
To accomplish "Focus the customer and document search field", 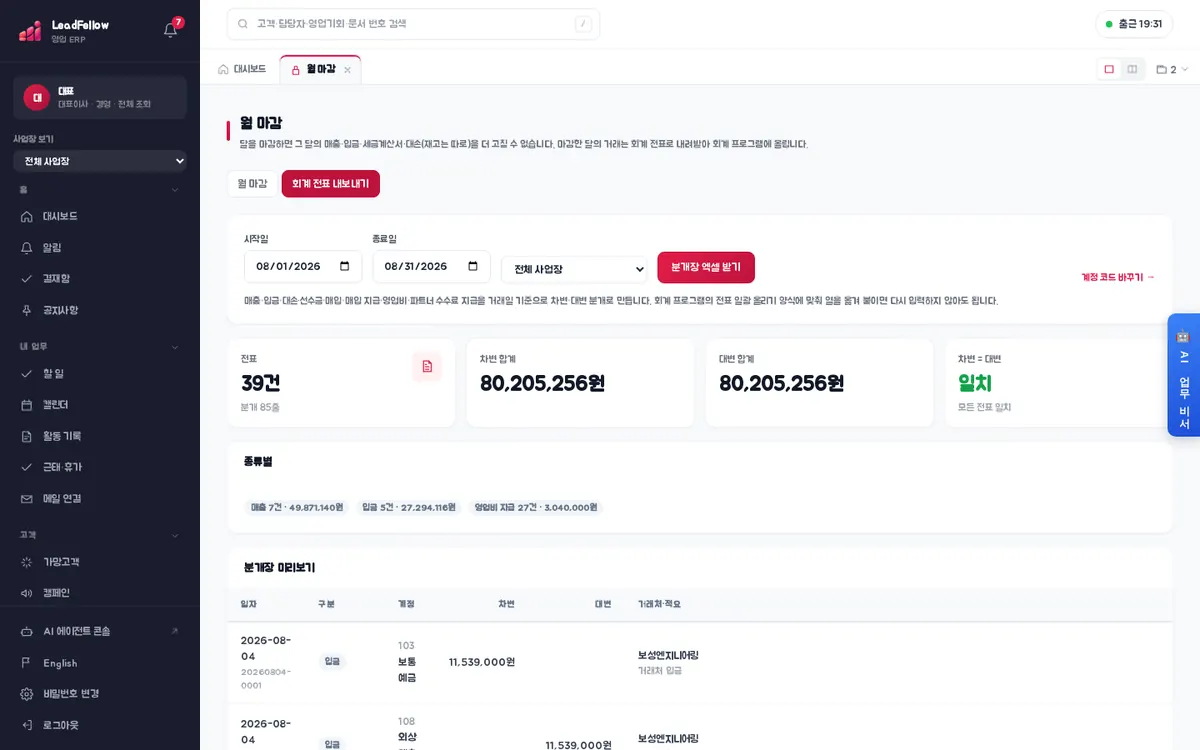I will point(413,24).
